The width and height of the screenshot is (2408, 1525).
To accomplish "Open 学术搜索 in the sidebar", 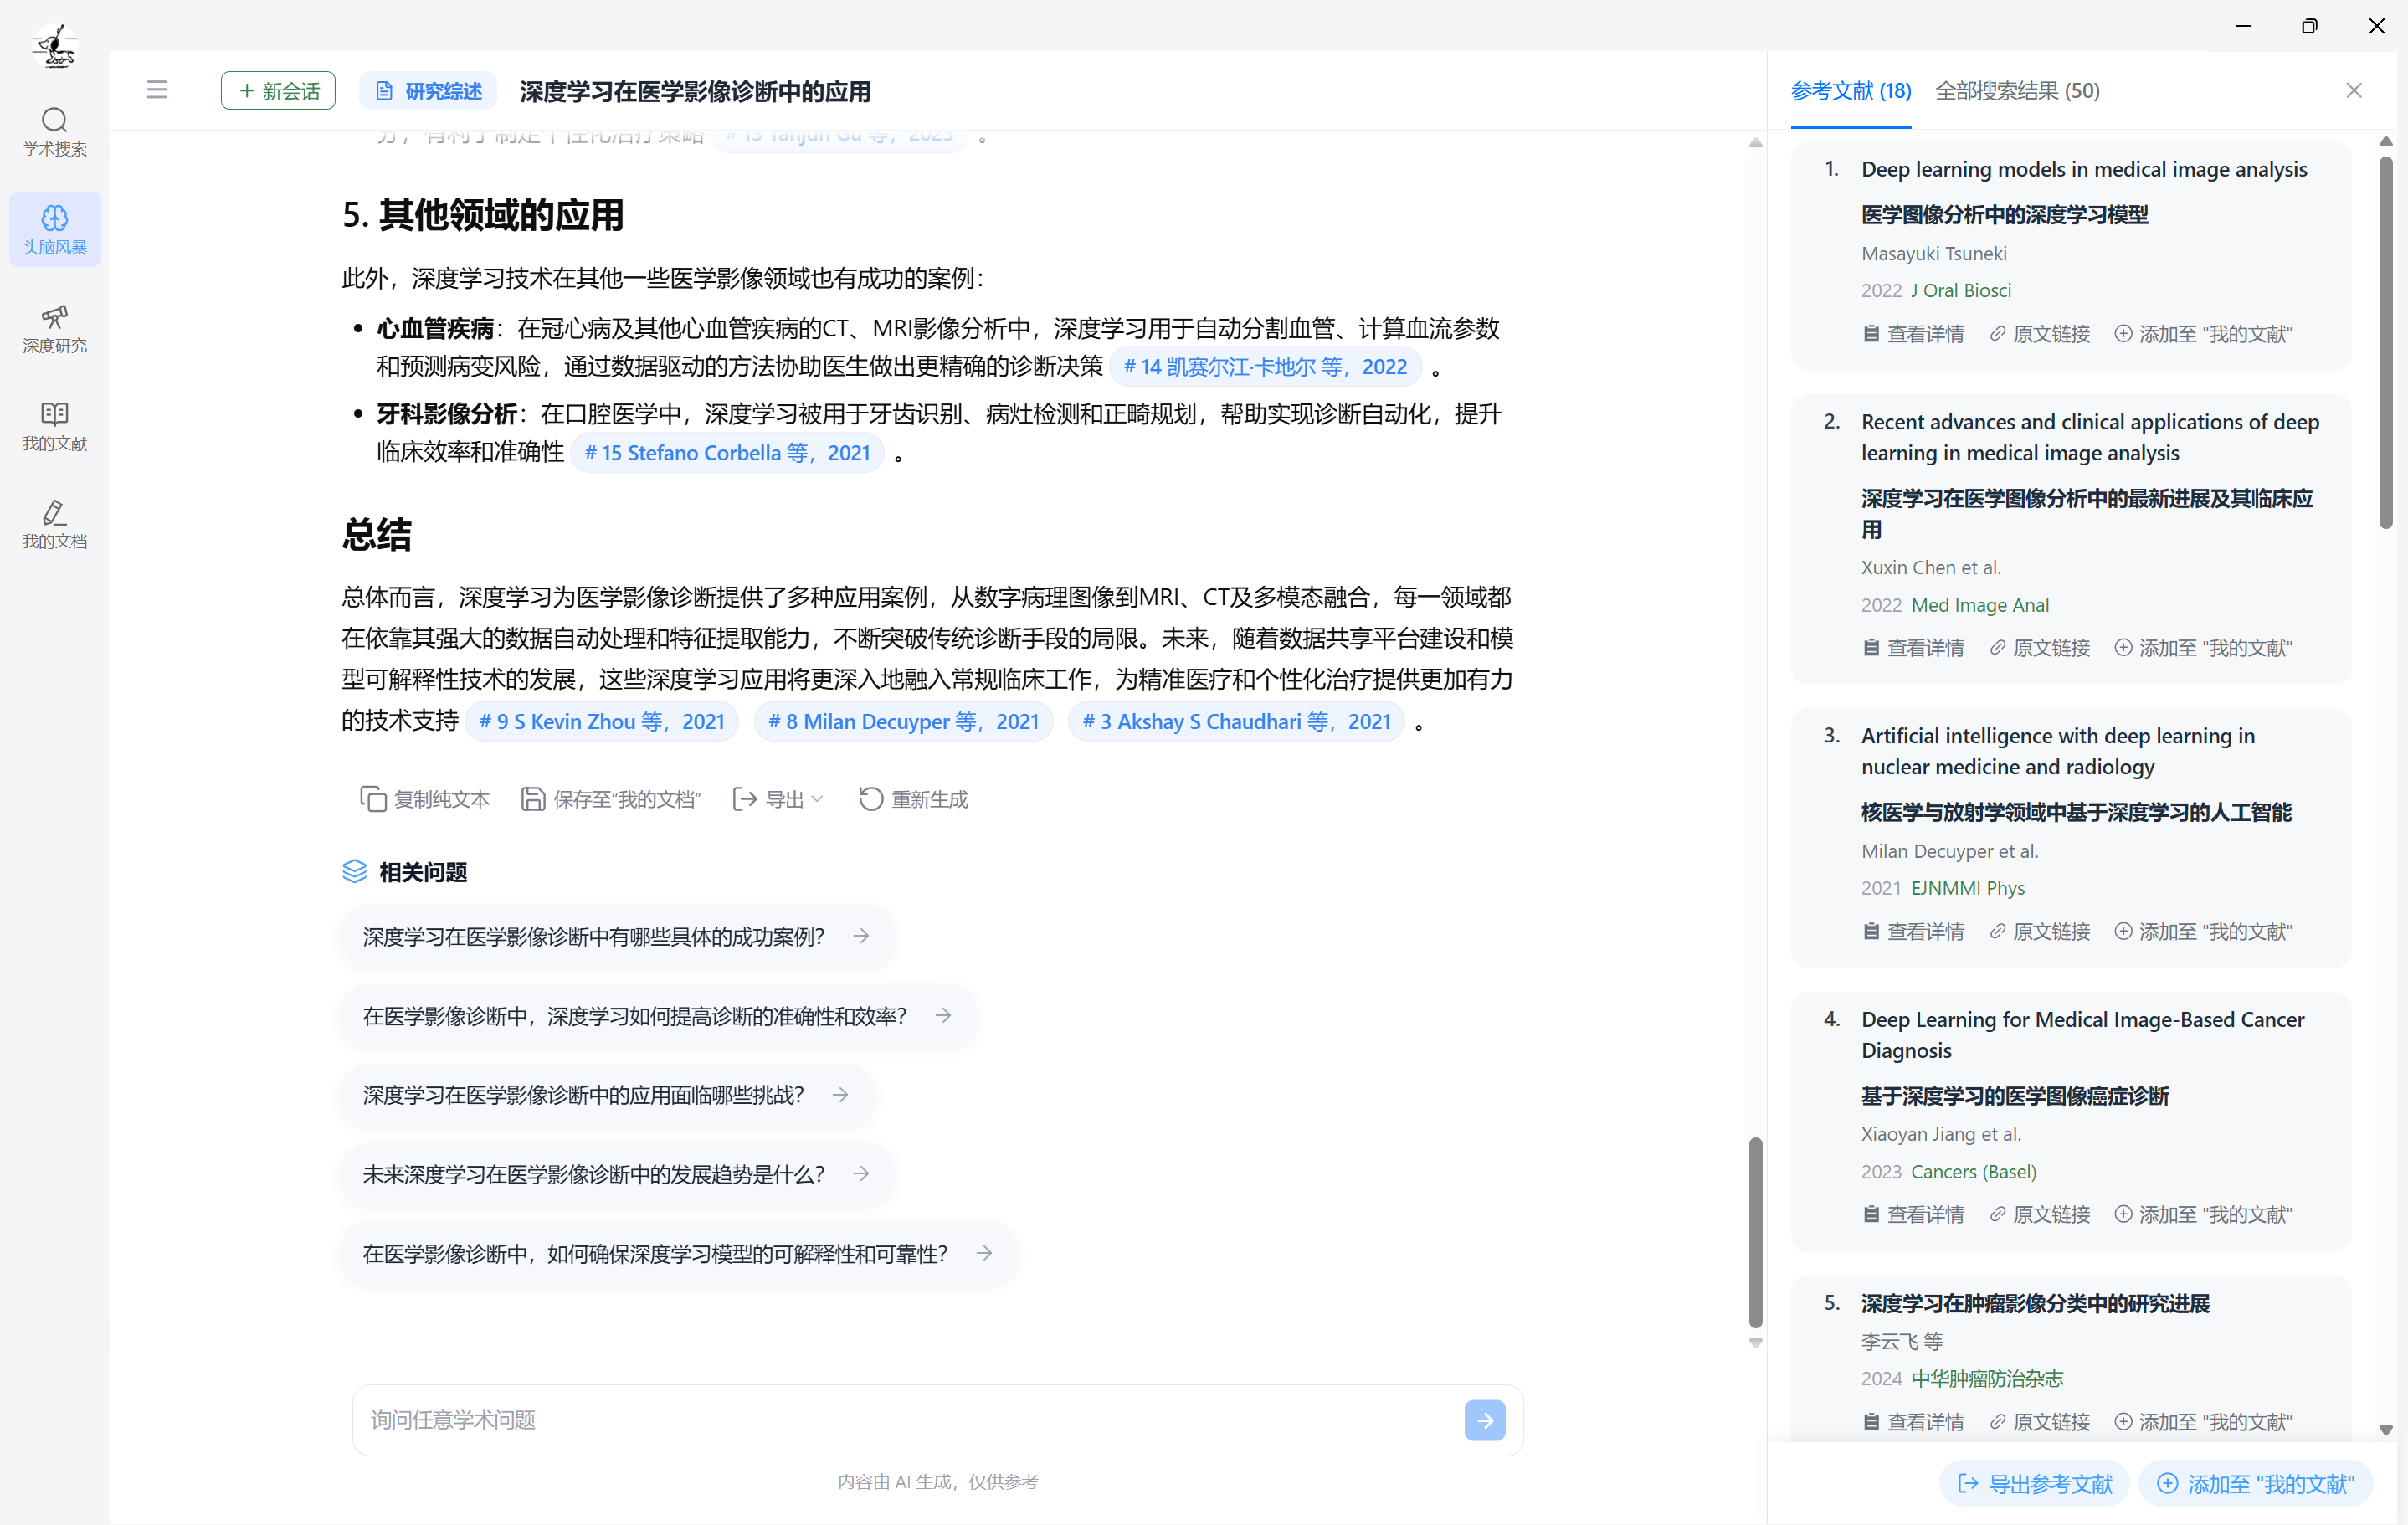I will (x=55, y=132).
